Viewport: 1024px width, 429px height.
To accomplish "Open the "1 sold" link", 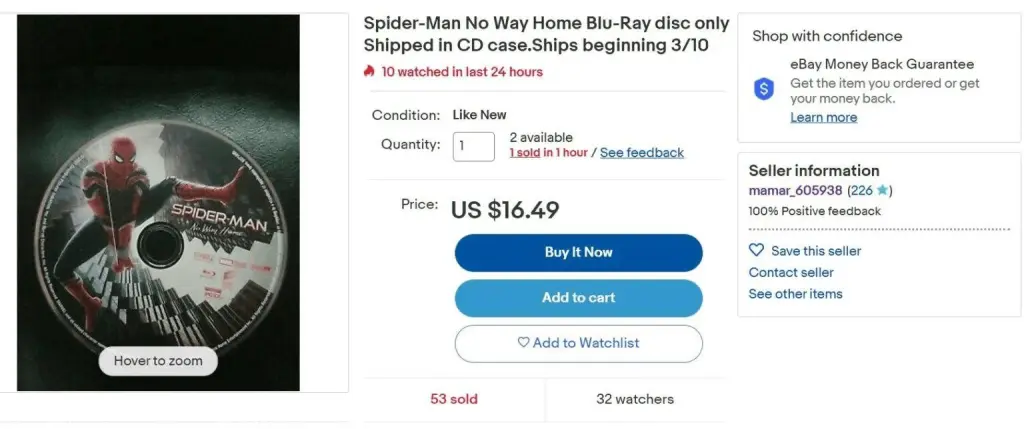I will (x=524, y=153).
